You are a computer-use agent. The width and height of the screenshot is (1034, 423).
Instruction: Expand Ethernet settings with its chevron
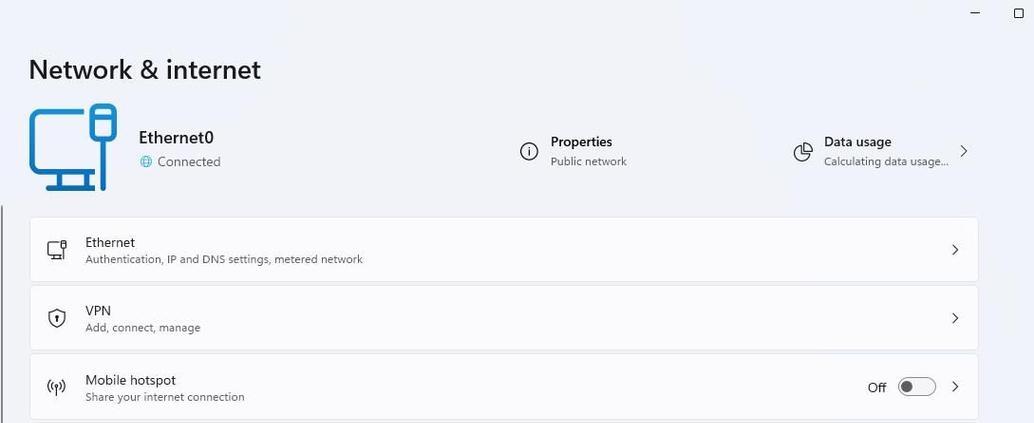[x=955, y=250]
